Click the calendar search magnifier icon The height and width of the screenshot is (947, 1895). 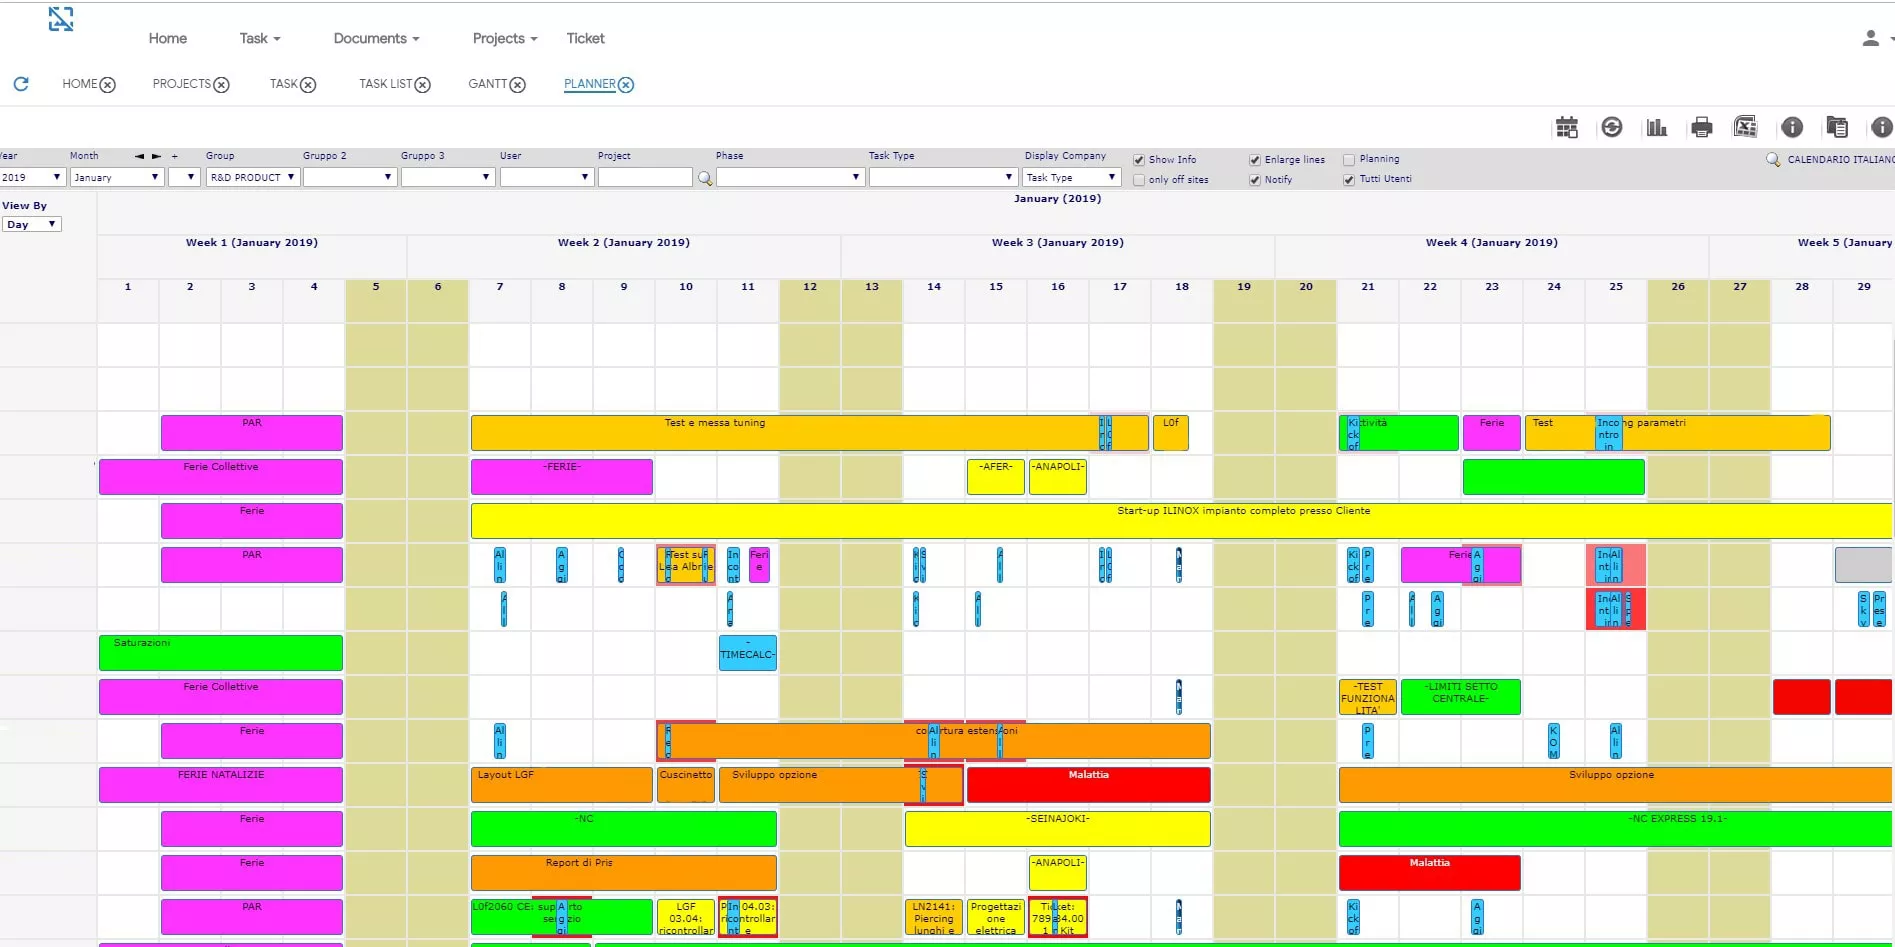pyautogui.click(x=1773, y=159)
